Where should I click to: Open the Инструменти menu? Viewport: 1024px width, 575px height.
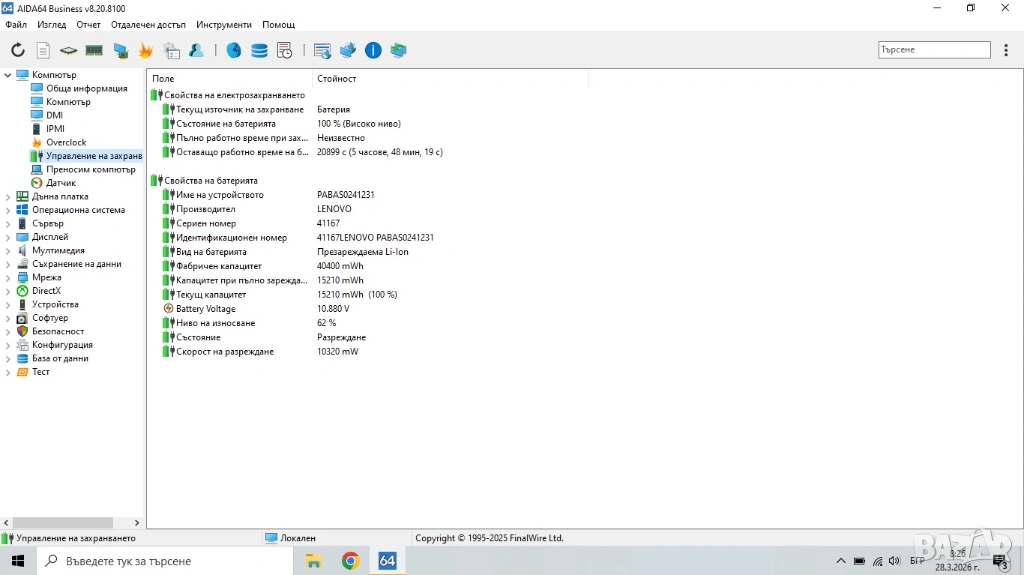coord(224,24)
